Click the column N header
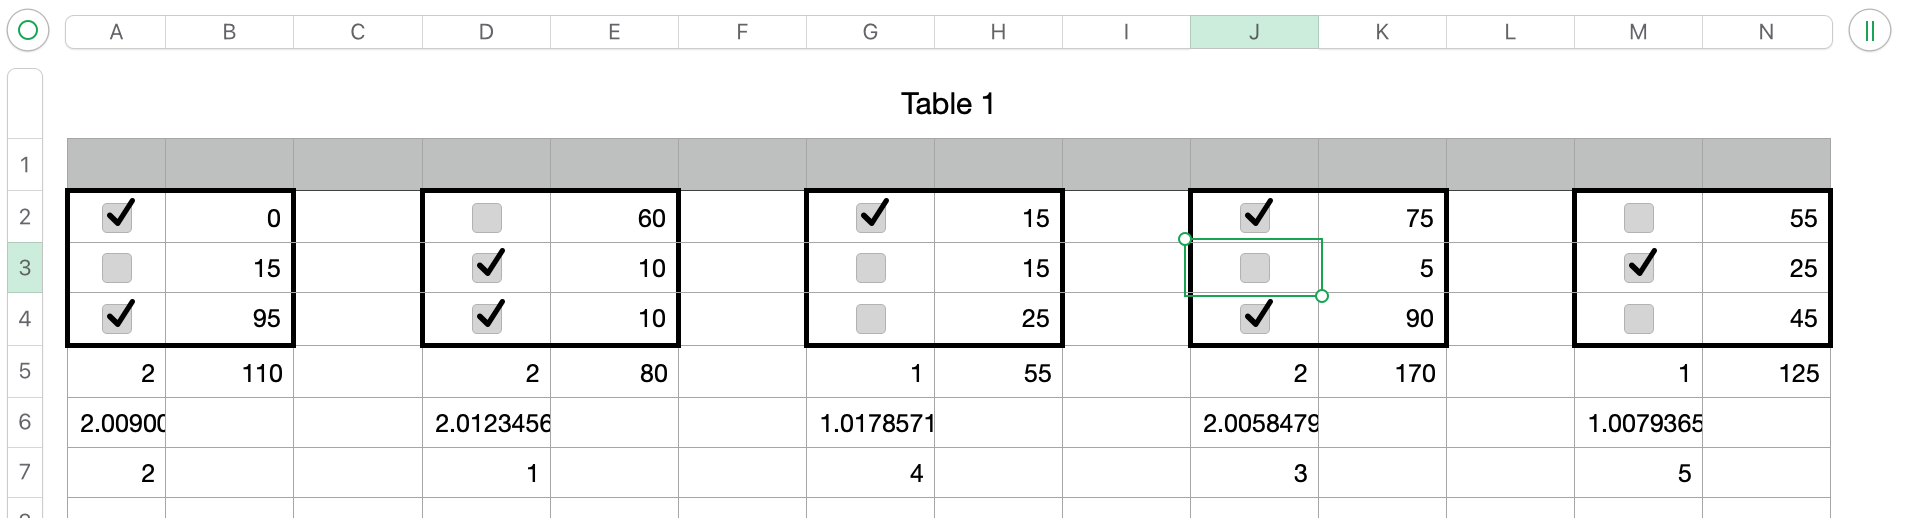 1766,32
